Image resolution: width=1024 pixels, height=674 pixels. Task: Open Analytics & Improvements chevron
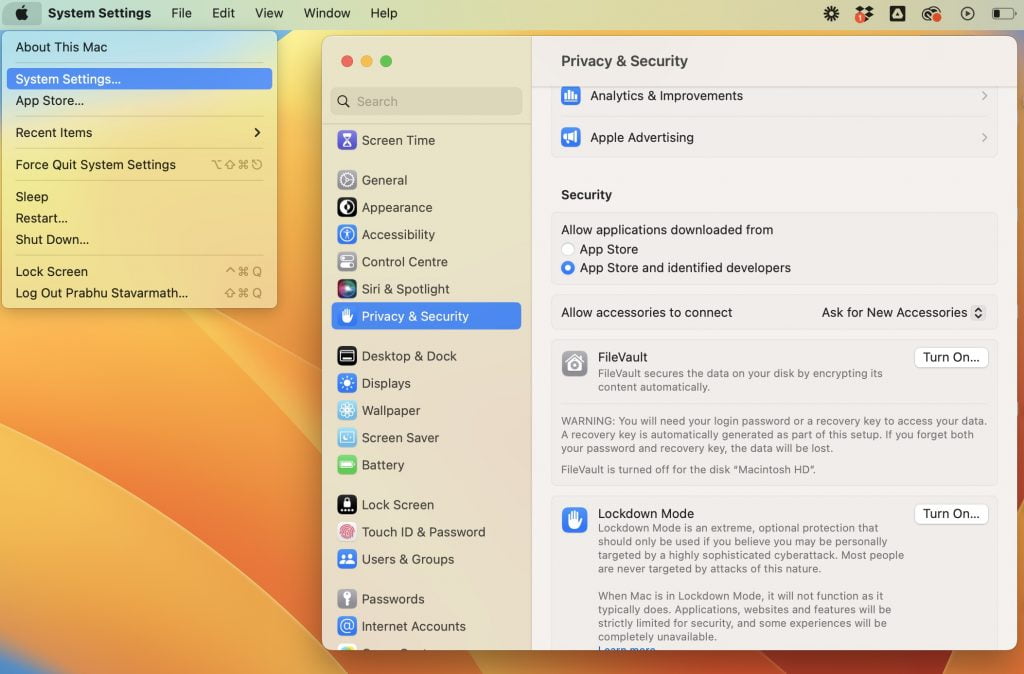pos(984,96)
